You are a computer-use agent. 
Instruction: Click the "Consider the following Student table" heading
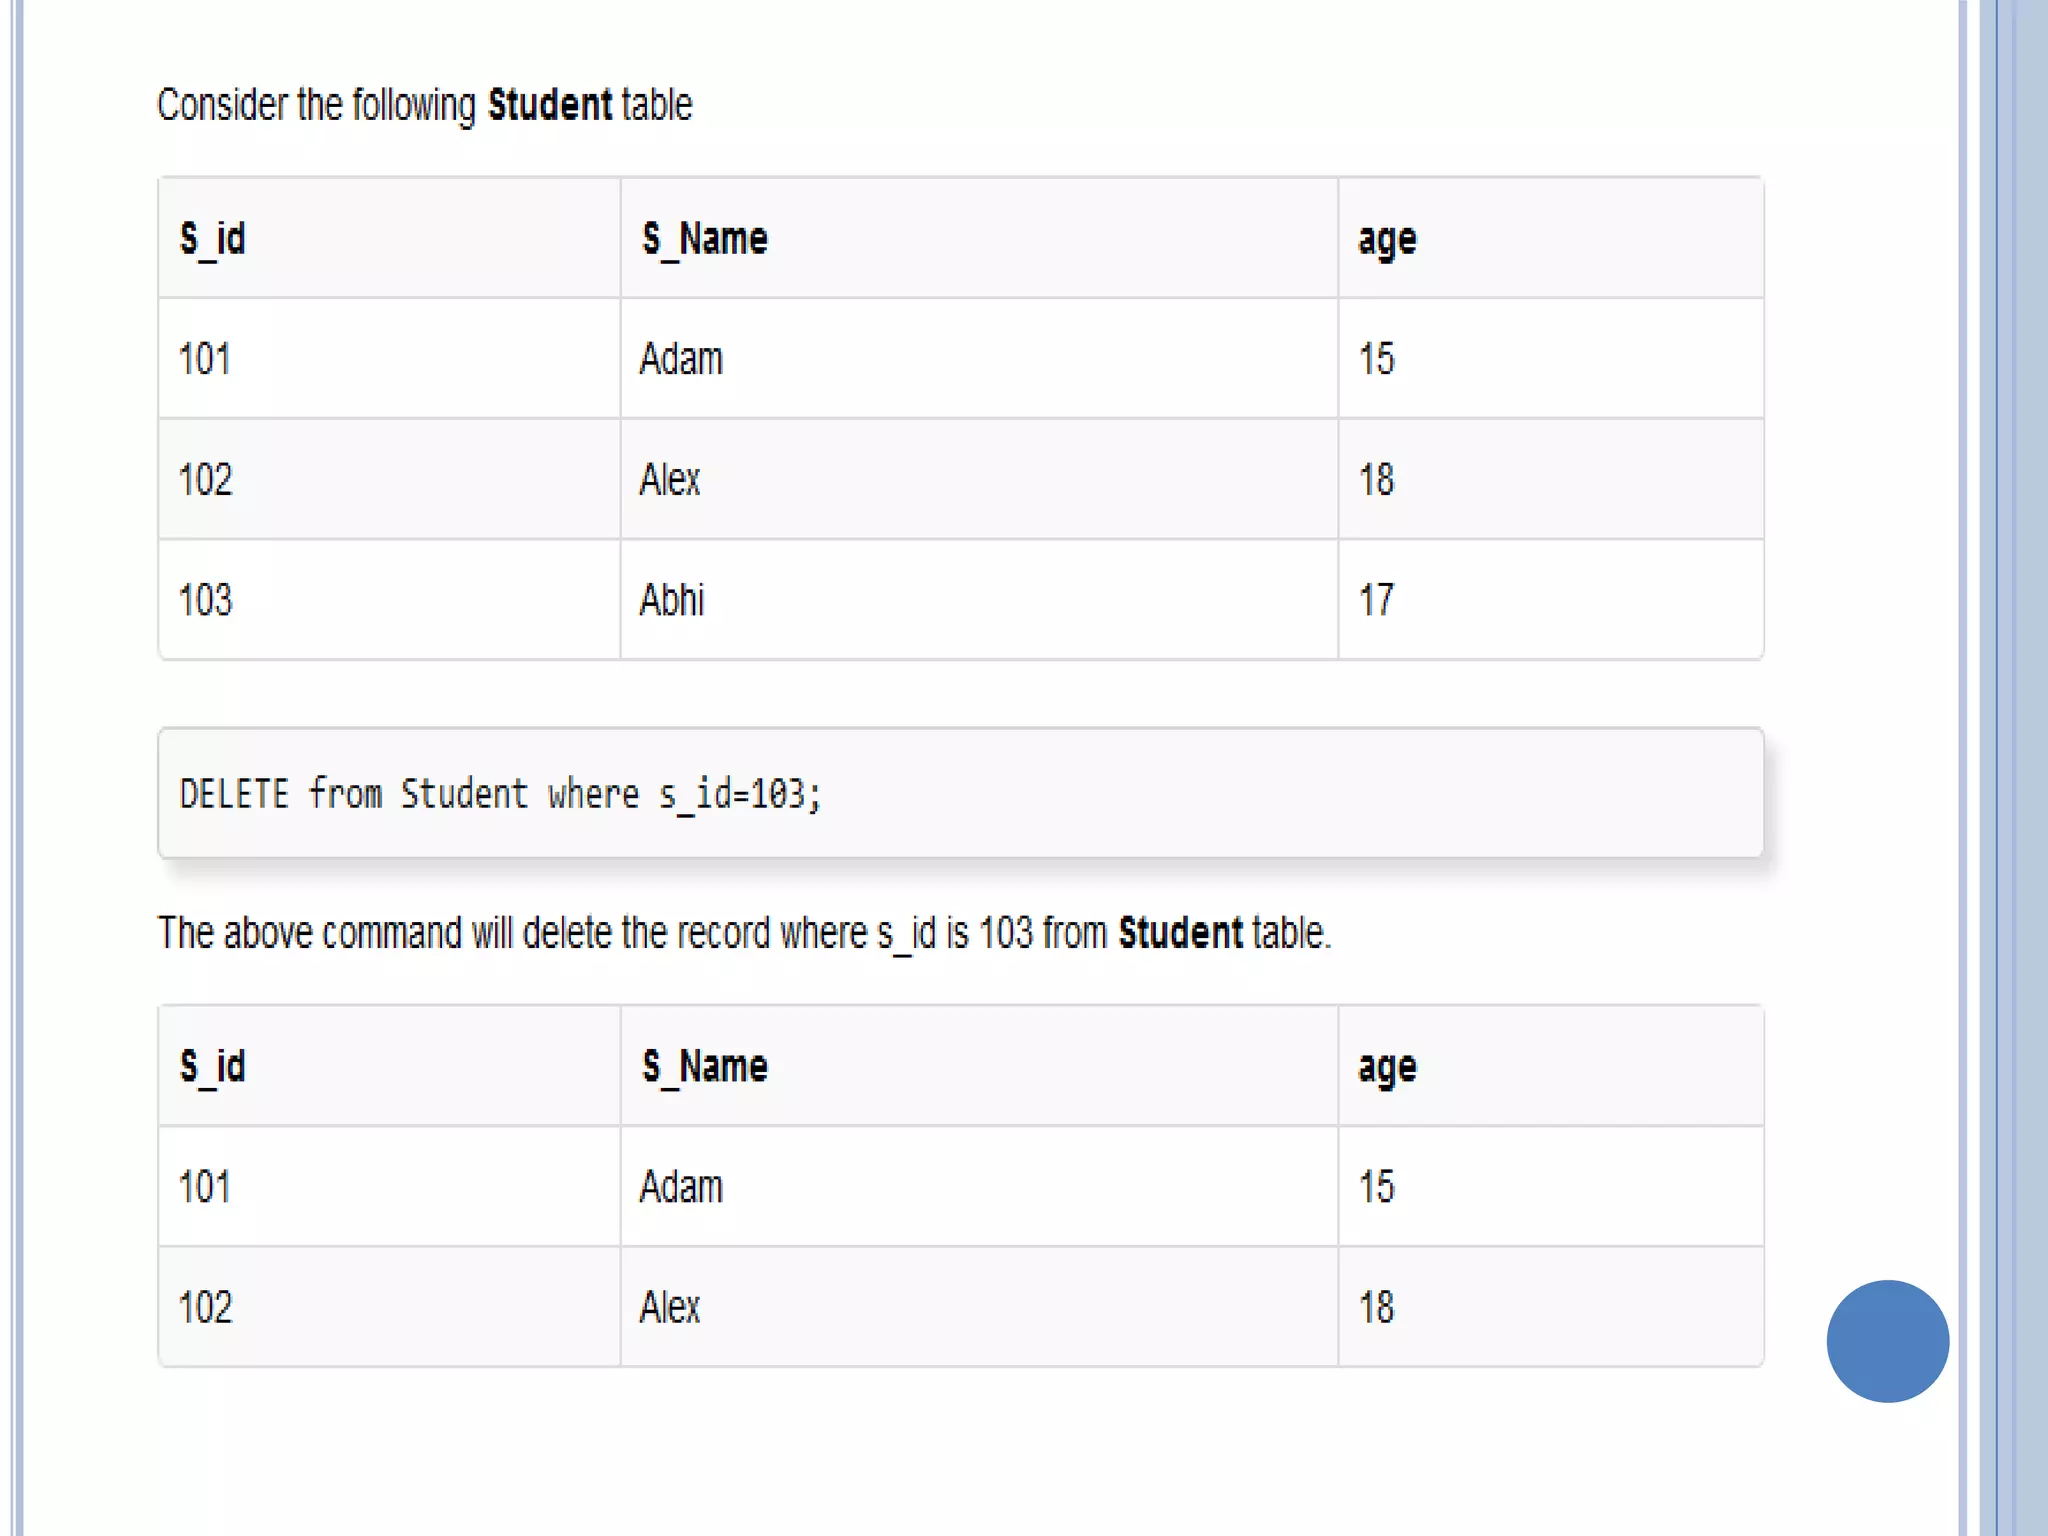(x=425, y=105)
